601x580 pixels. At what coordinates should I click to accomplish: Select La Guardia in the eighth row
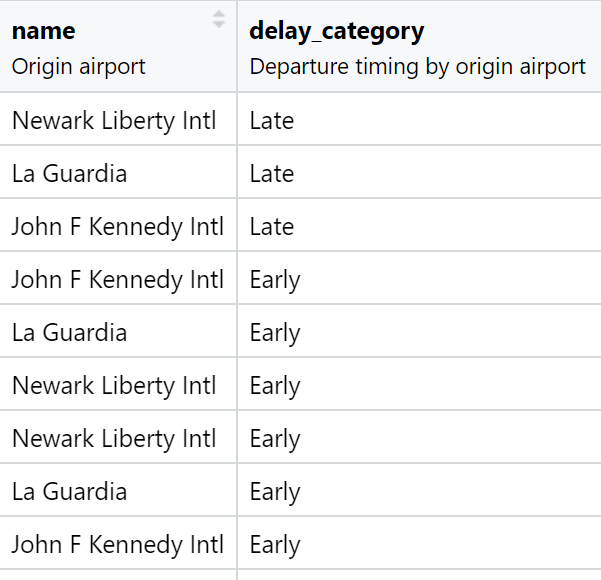70,492
